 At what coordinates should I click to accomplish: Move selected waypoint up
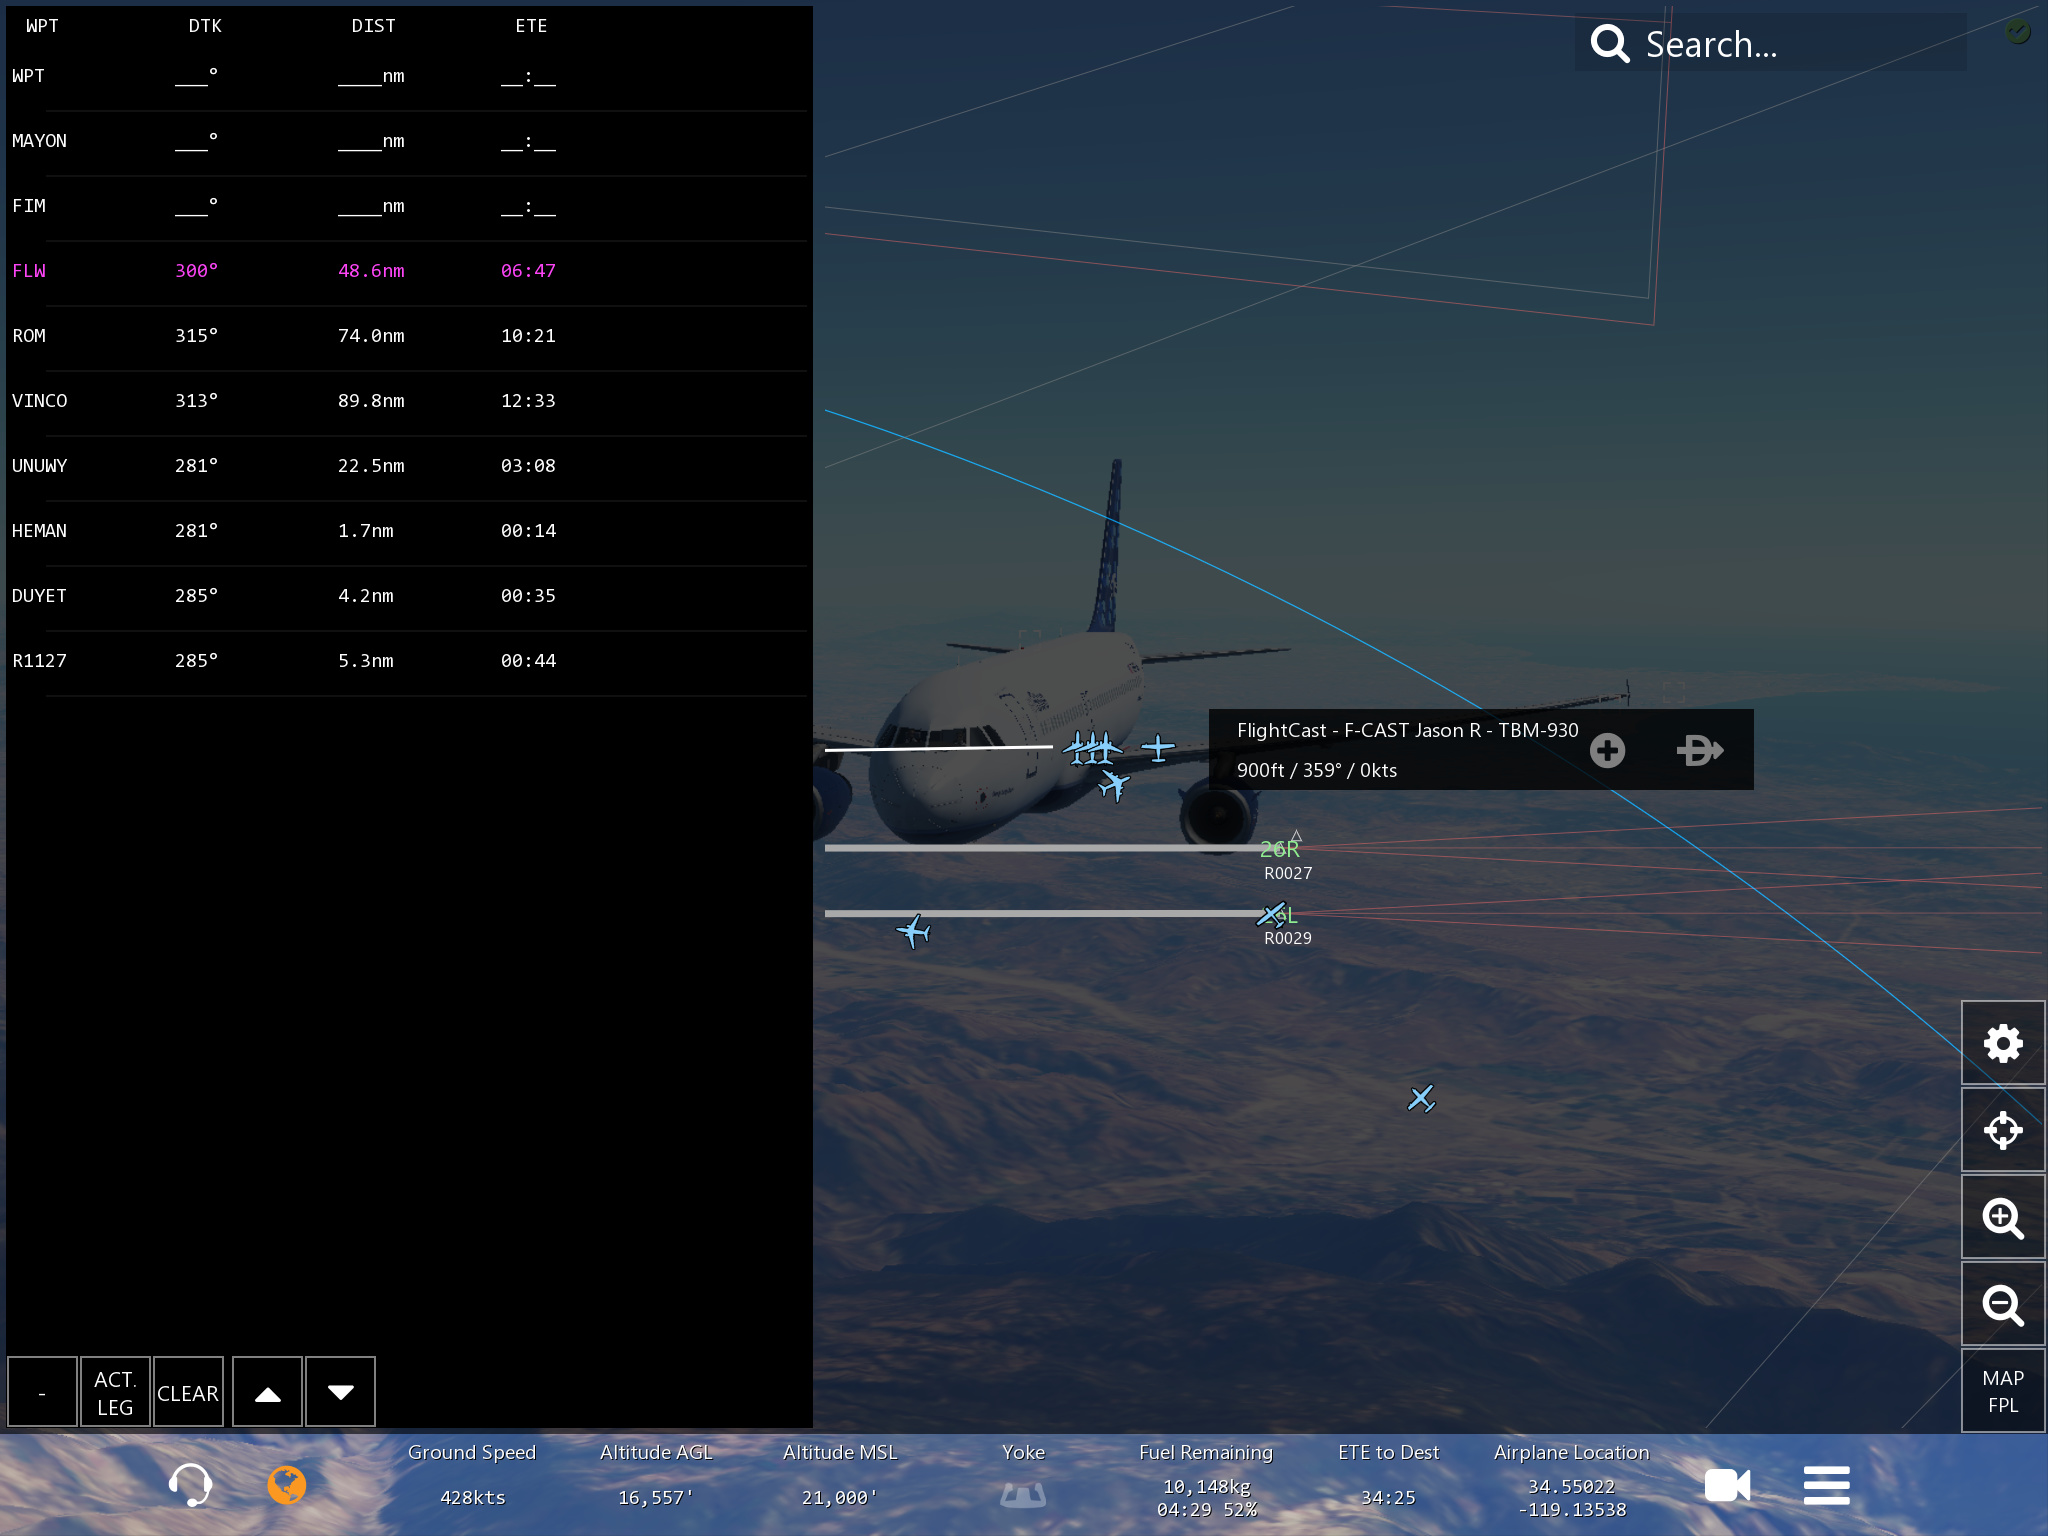click(x=267, y=1392)
